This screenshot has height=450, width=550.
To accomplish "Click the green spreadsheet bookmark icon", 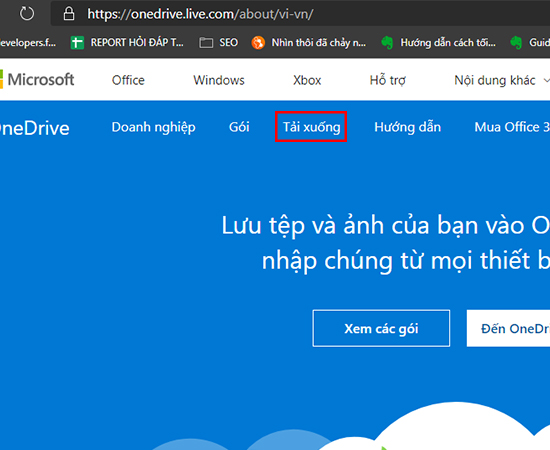I will (x=77, y=43).
